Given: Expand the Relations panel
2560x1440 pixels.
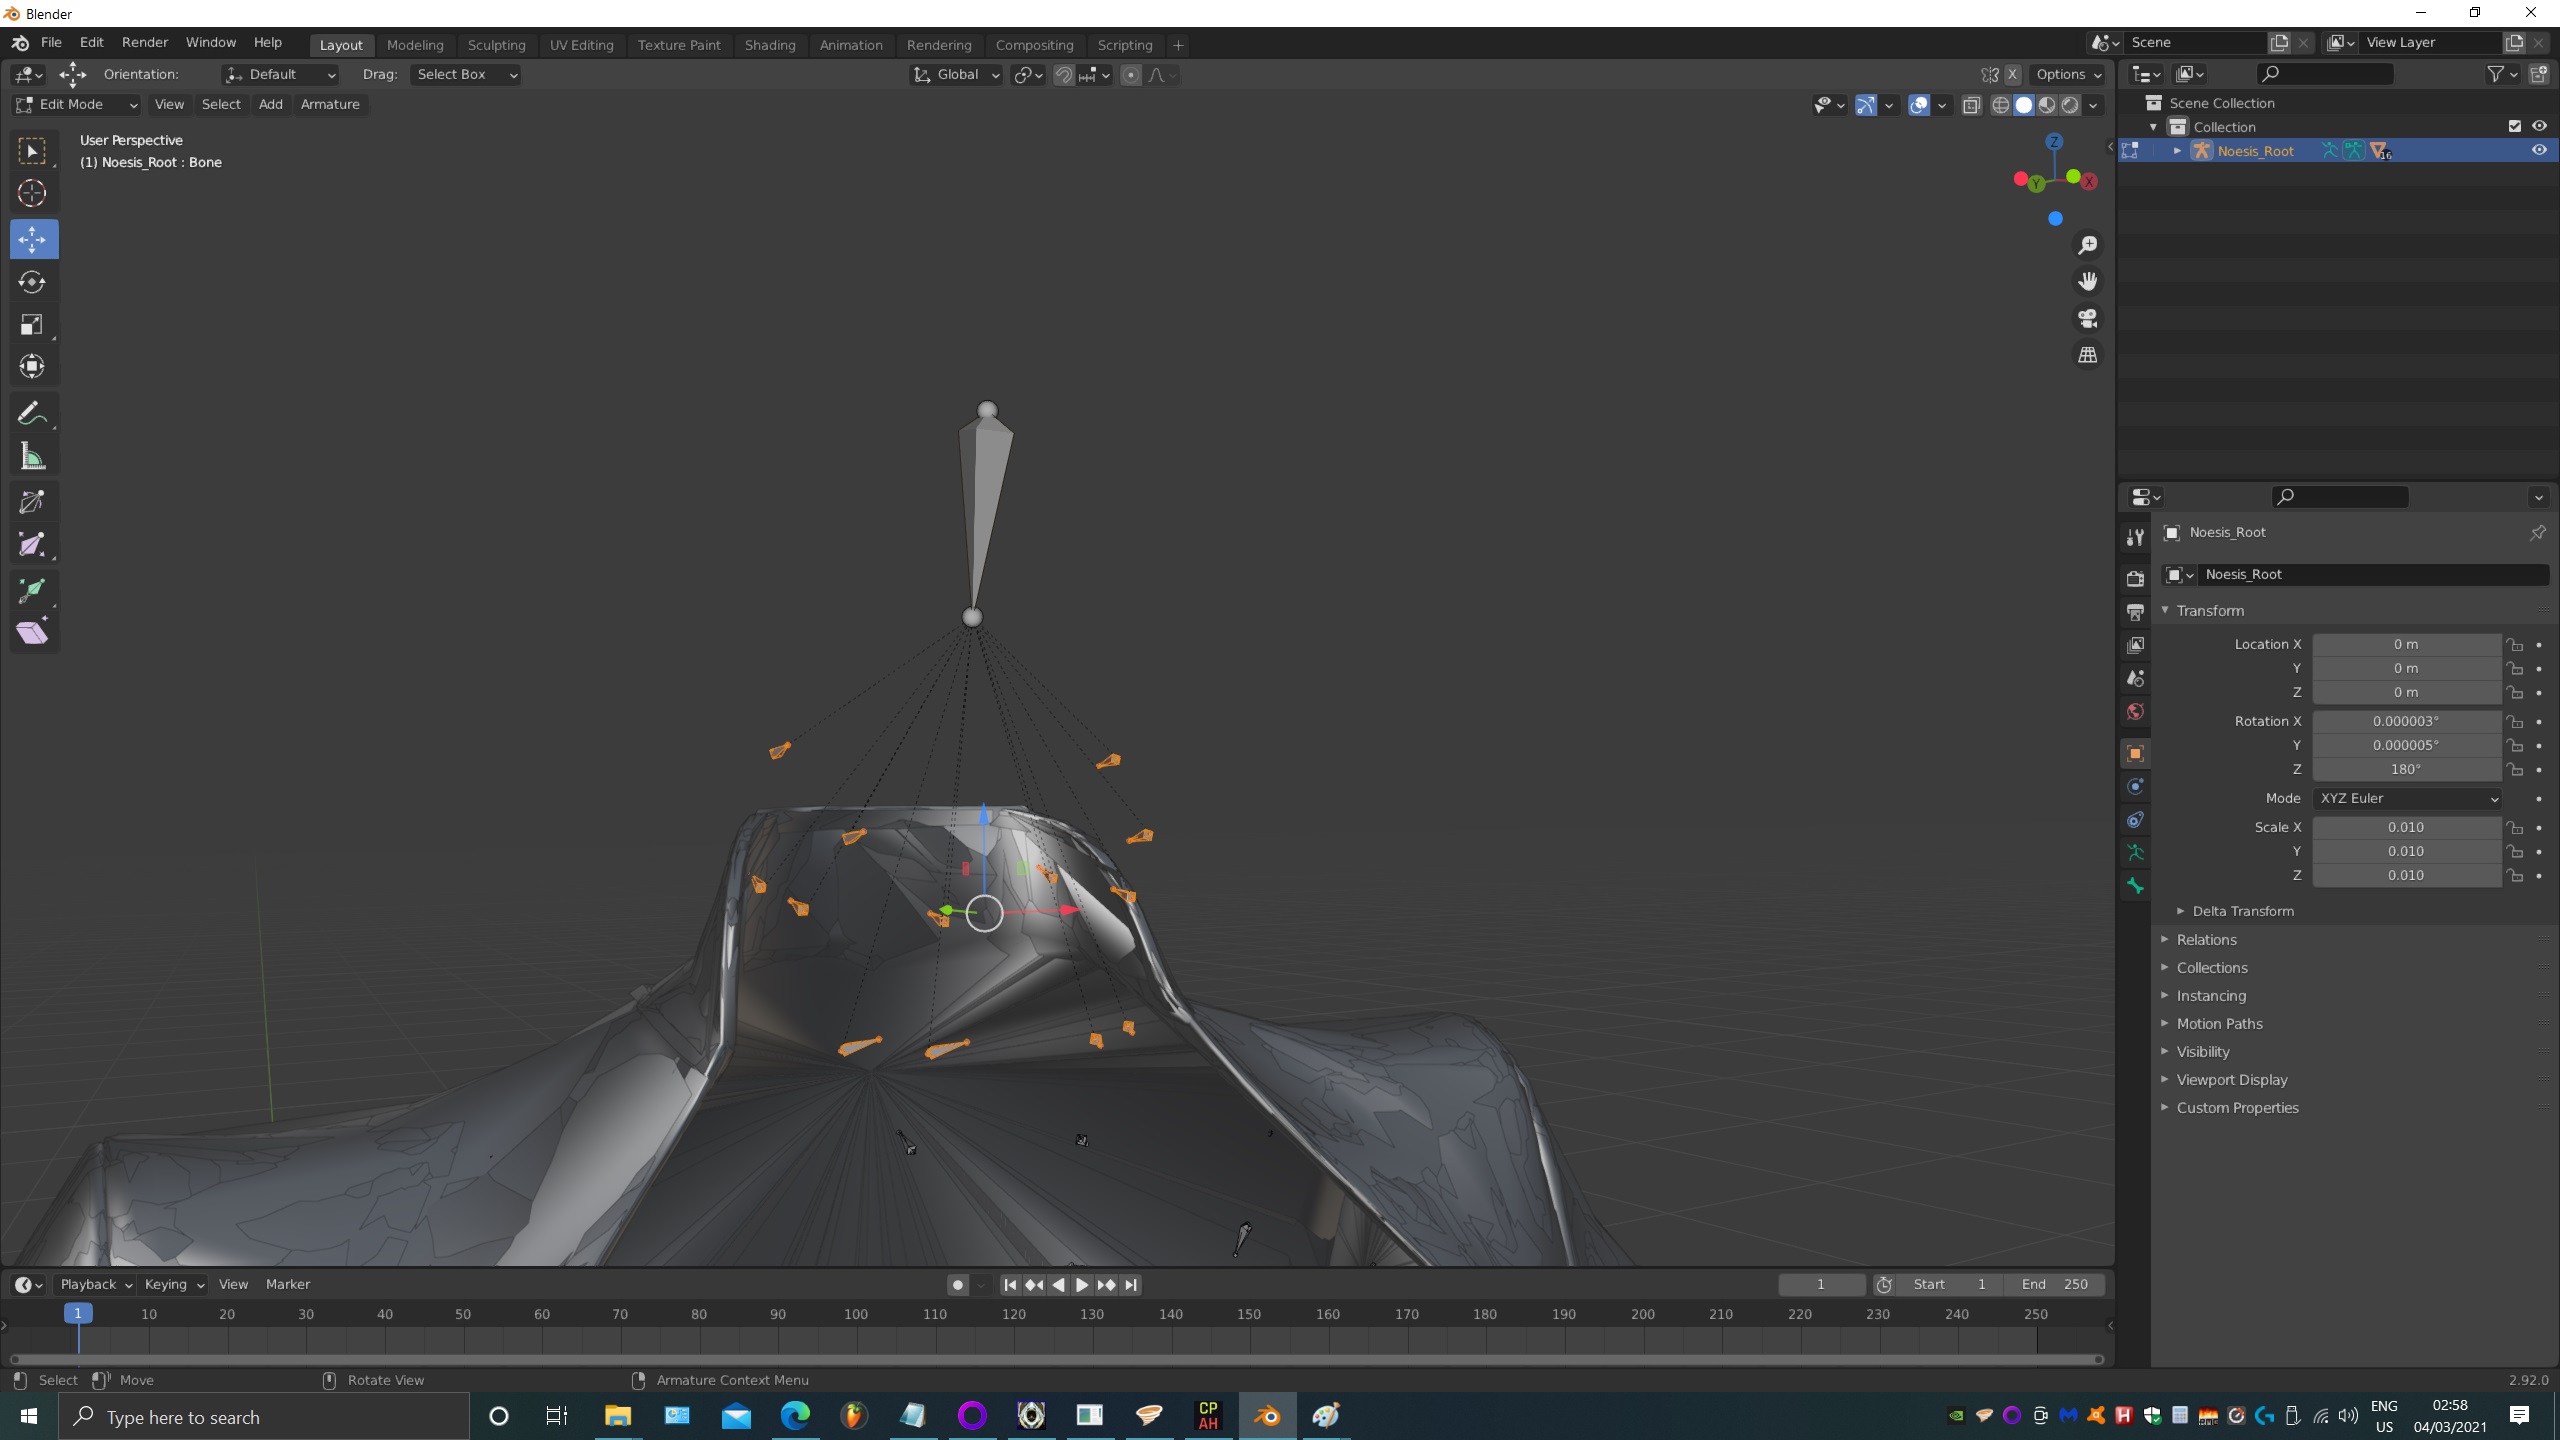Looking at the screenshot, I should point(2205,940).
